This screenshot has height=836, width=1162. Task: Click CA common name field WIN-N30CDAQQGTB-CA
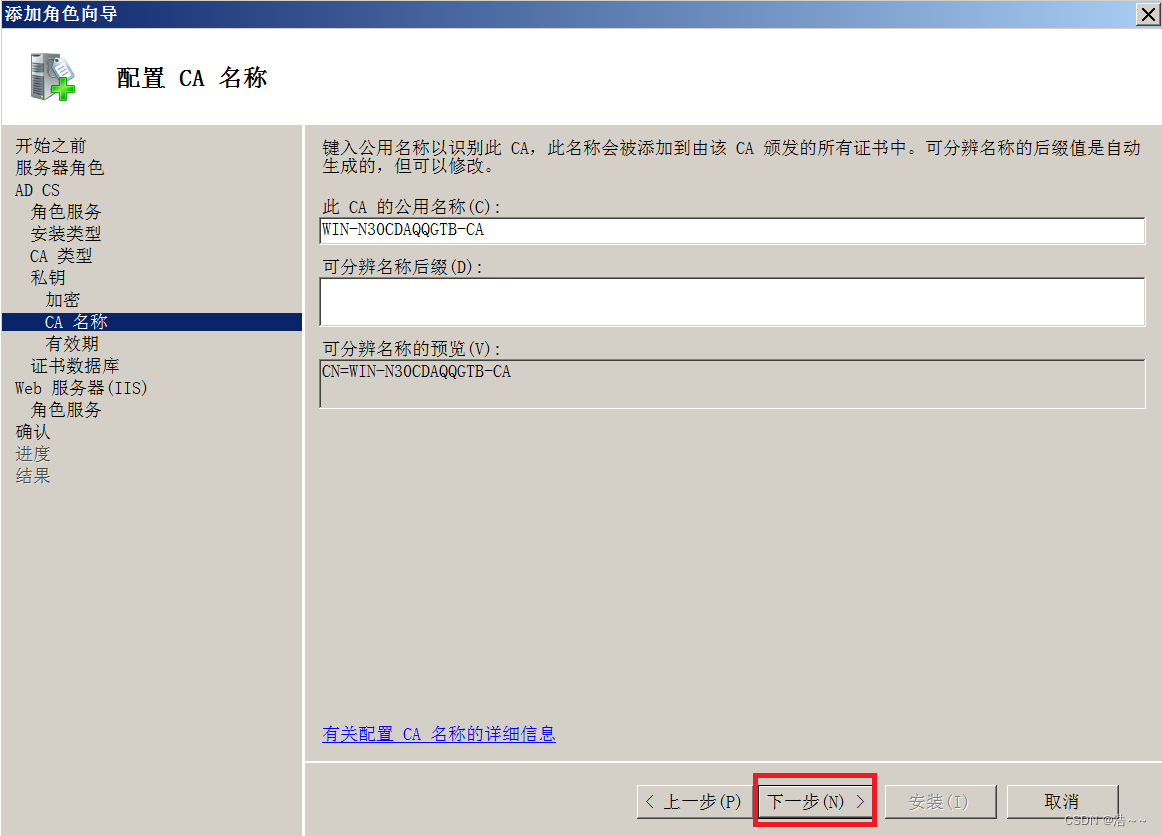coord(732,230)
